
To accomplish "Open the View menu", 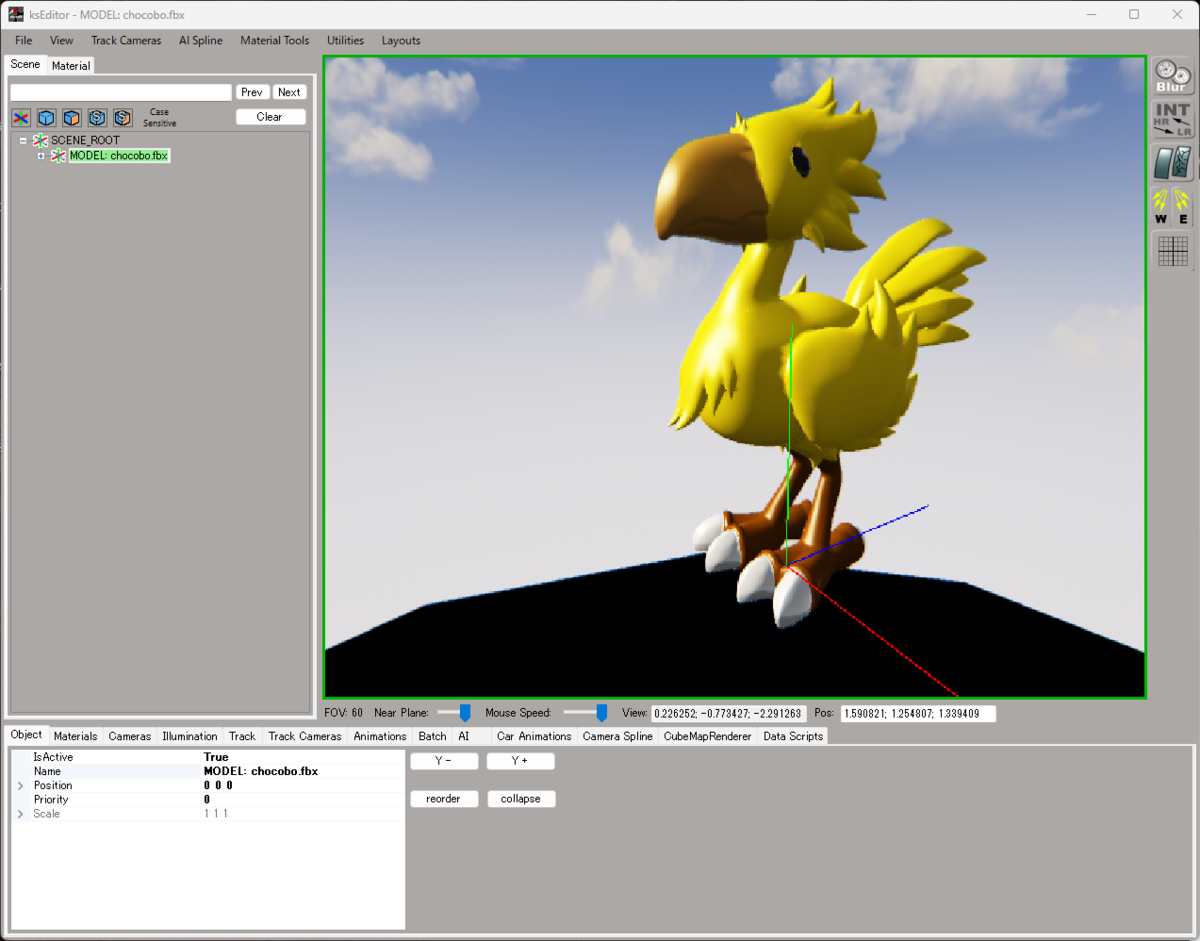I will click(62, 41).
